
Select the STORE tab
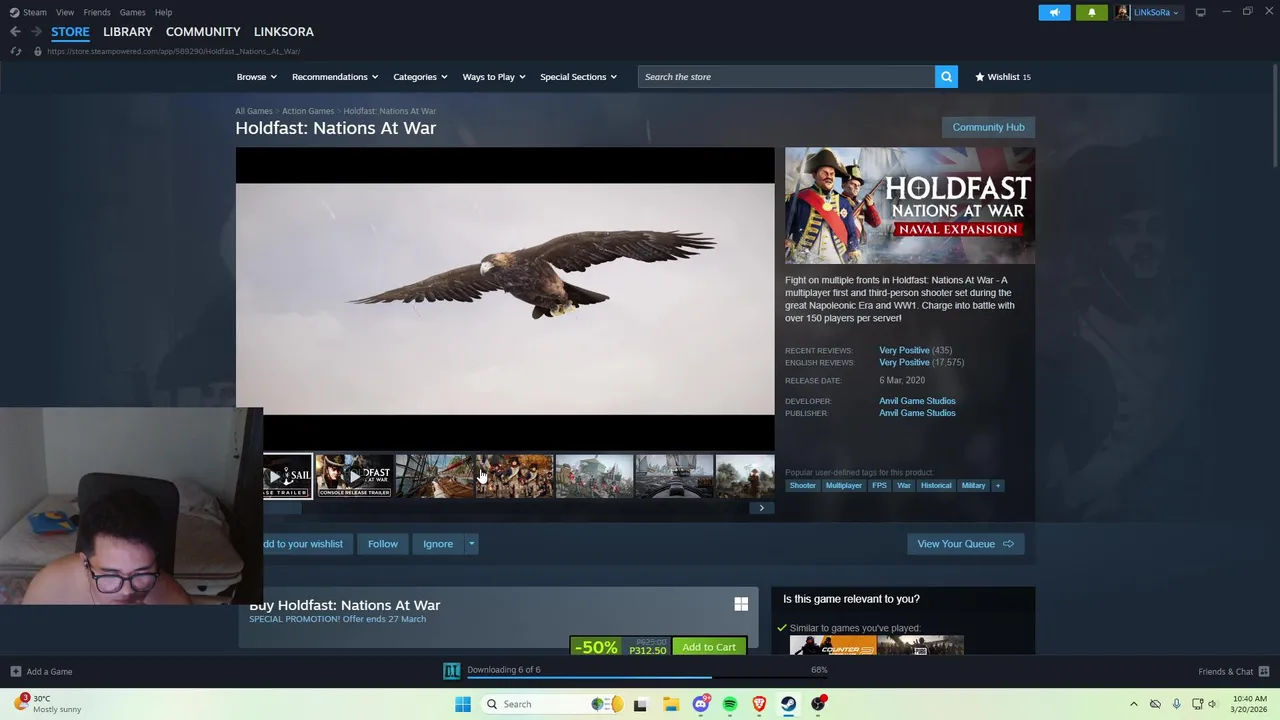point(70,32)
